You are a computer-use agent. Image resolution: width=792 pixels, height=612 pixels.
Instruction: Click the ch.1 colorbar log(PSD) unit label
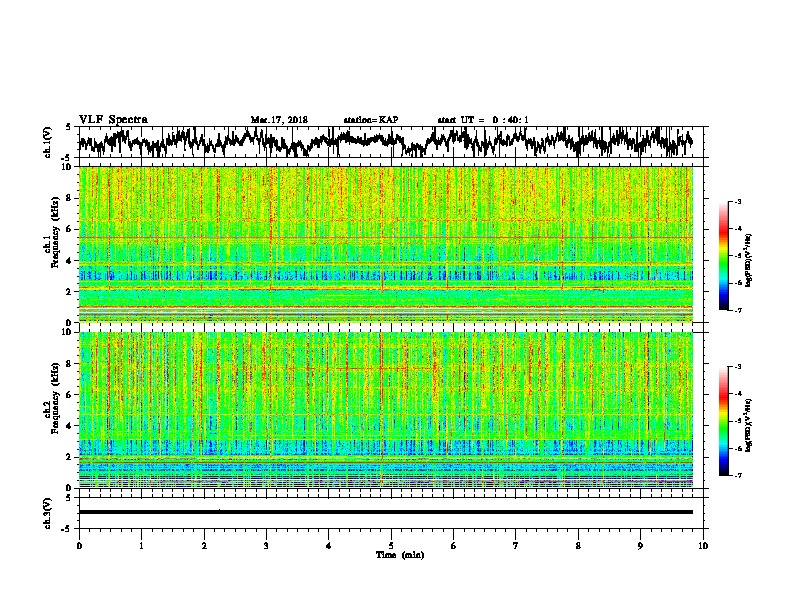tap(749, 261)
